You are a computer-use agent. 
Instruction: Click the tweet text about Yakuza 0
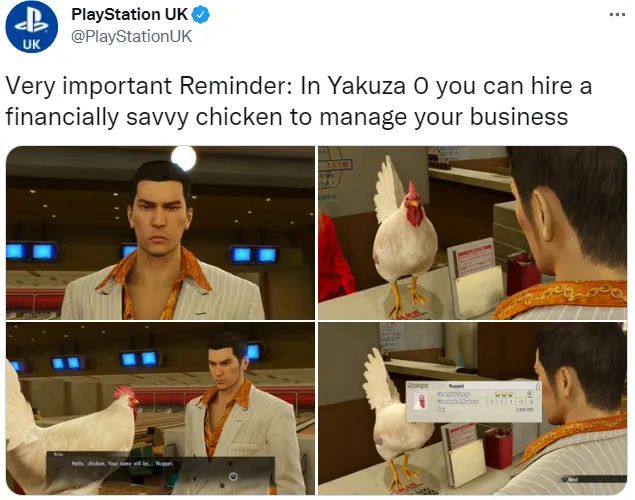[x=298, y=101]
